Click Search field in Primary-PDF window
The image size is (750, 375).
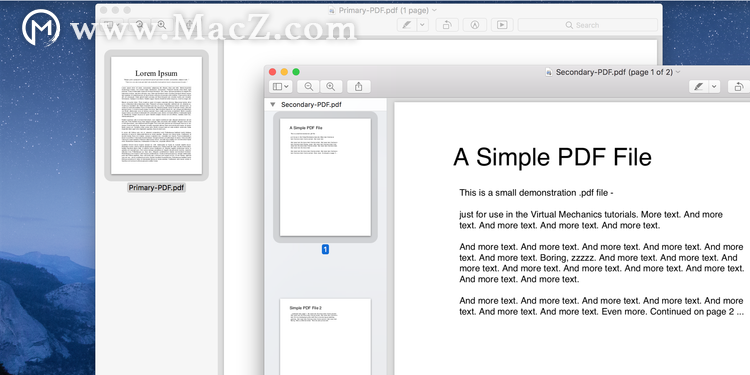pos(588,25)
